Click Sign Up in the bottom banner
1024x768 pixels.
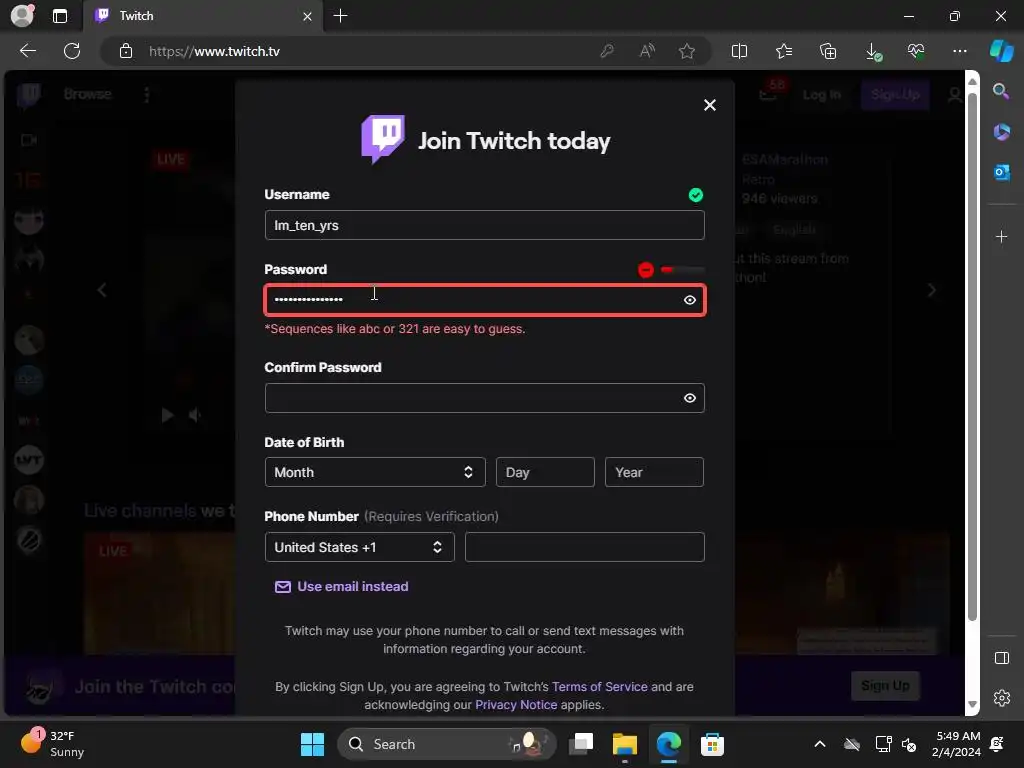(886, 686)
